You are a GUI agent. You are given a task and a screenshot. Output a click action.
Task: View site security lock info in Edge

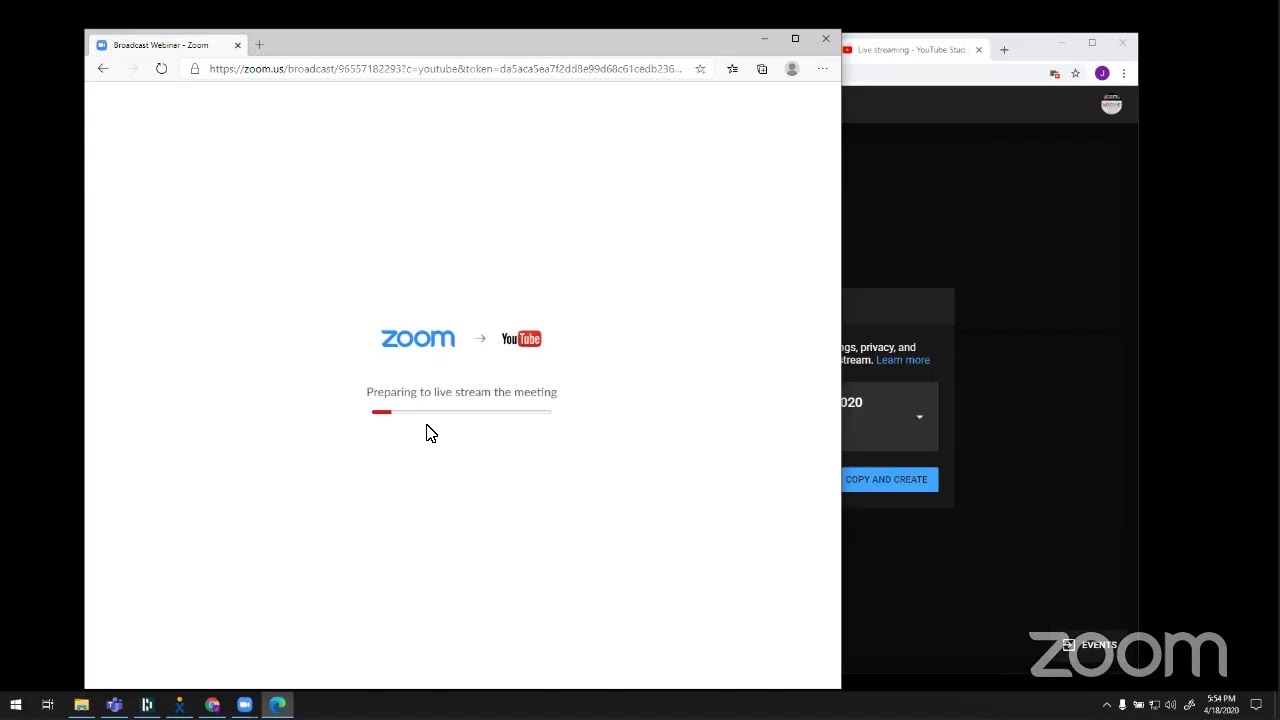coord(195,69)
